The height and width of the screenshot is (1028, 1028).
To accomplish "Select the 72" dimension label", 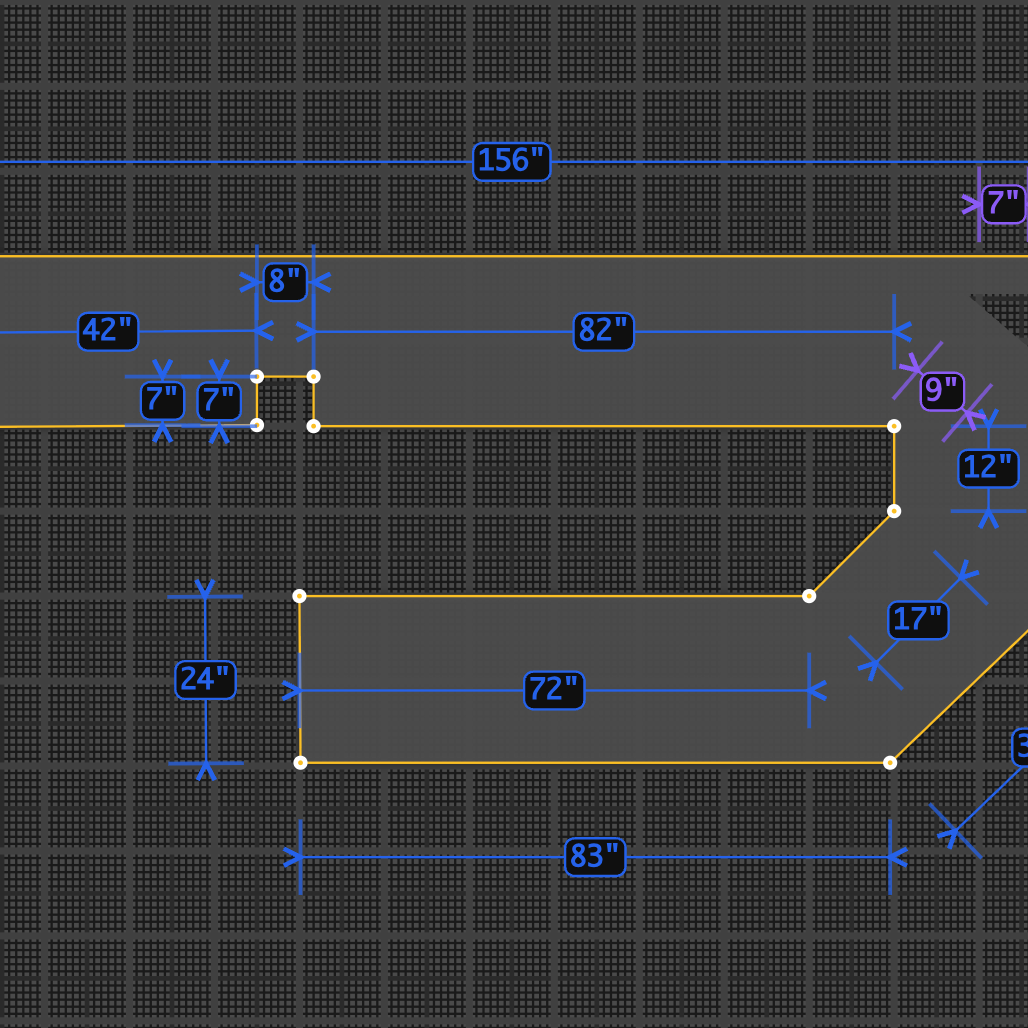I will (553, 690).
